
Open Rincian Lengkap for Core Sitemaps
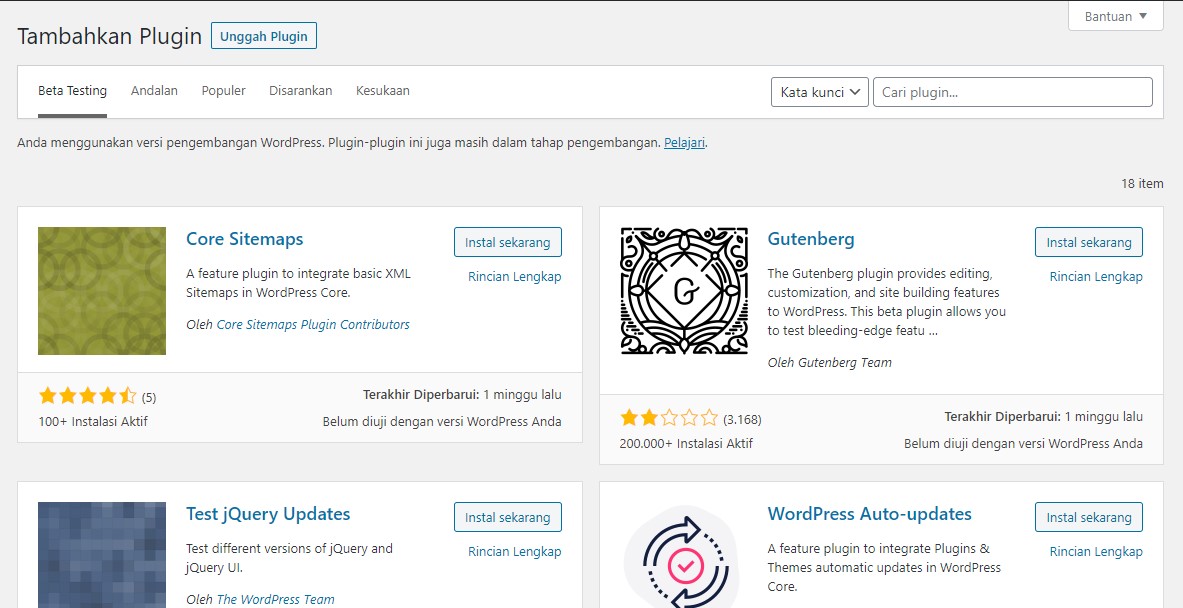(515, 277)
